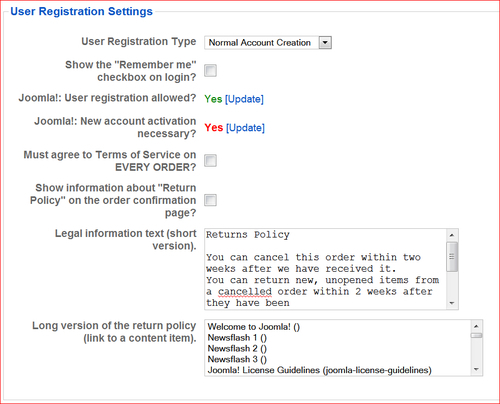This screenshot has width=500, height=404.
Task: Click scroll down arrow of content item list
Action: (x=476, y=369)
